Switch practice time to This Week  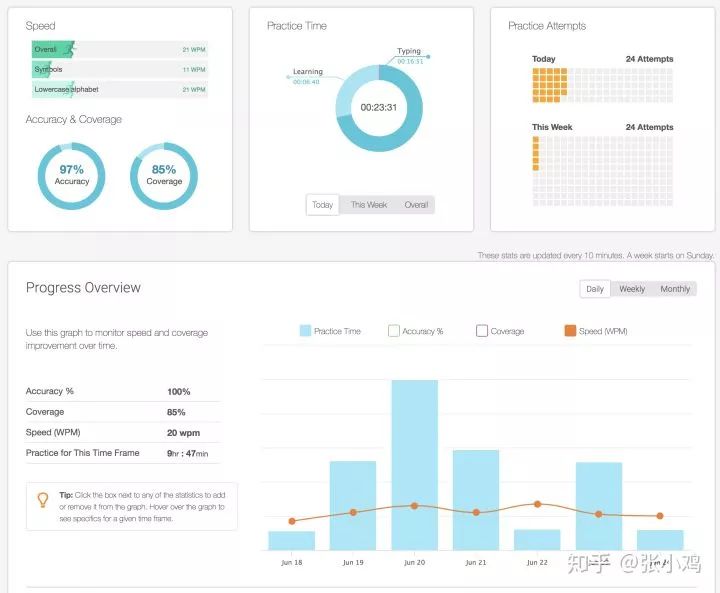point(369,205)
